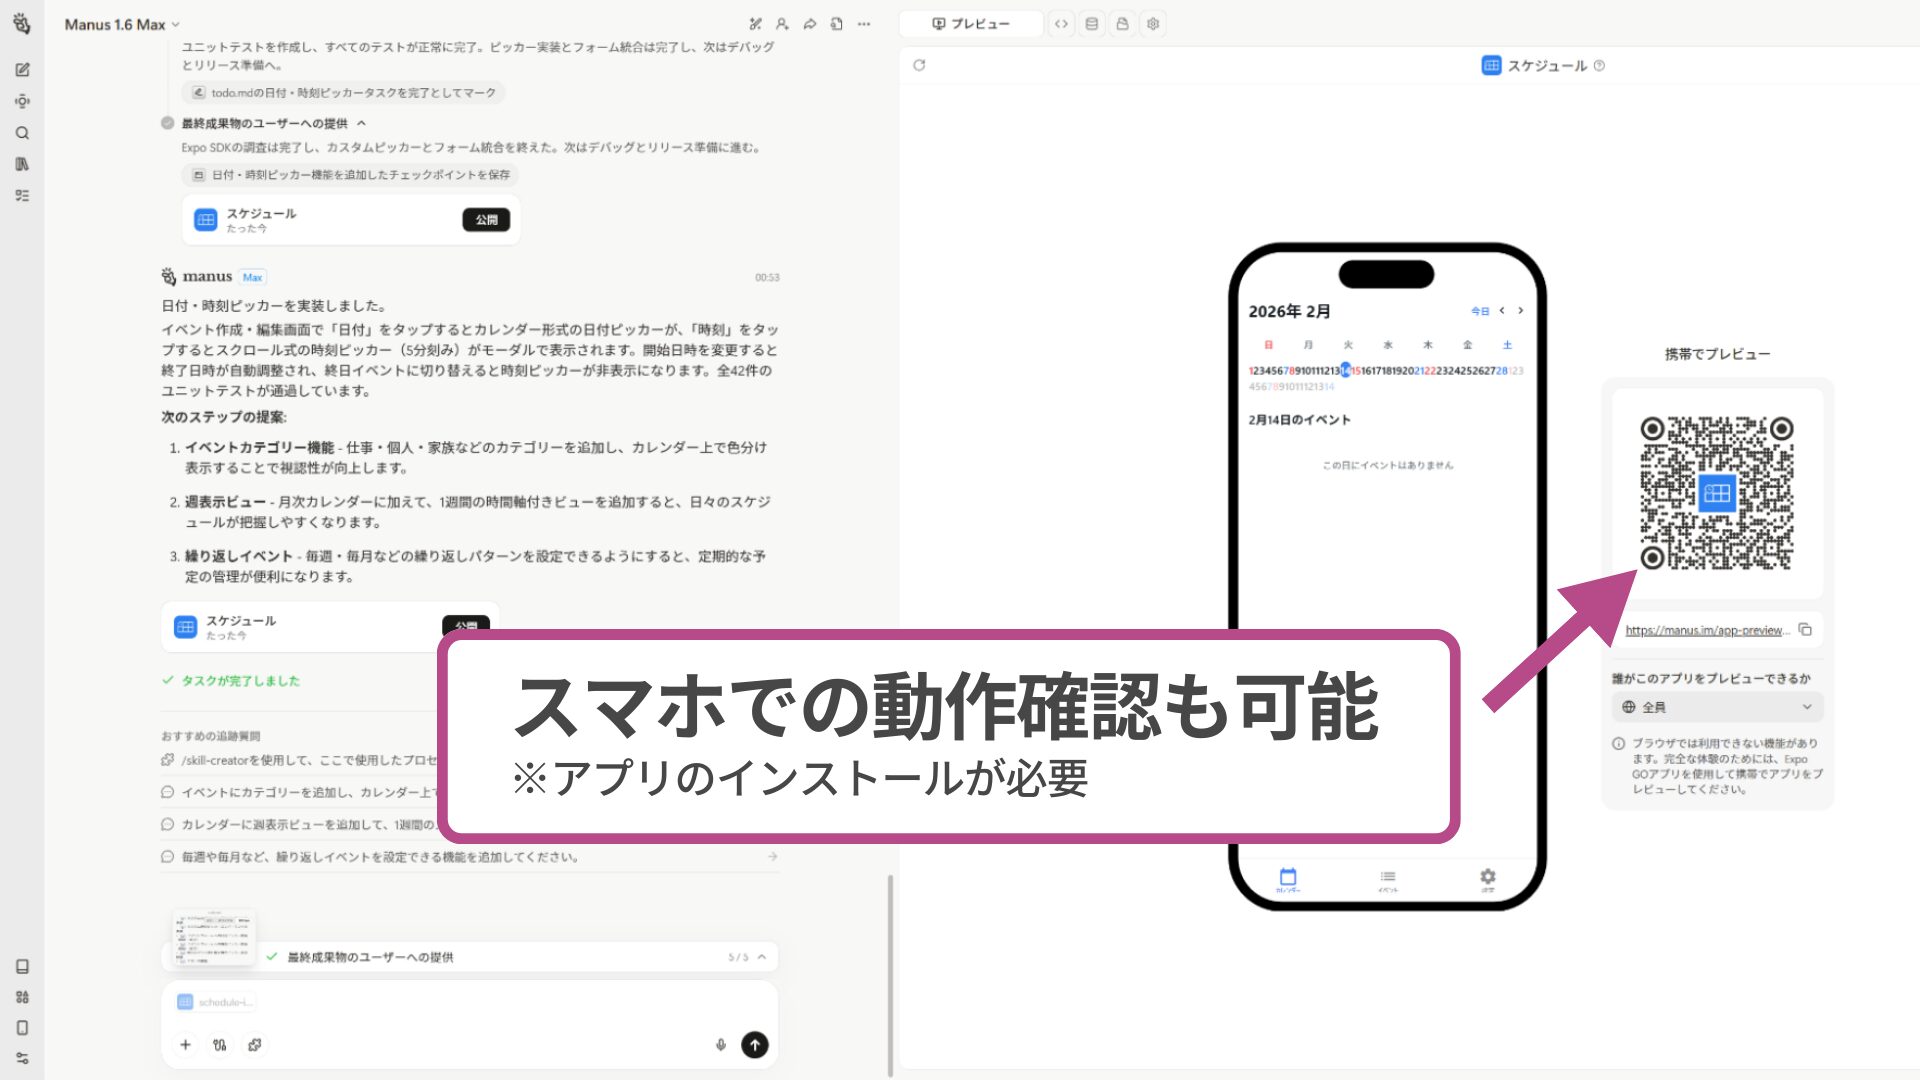Click the share arrow icon in the top toolbar

click(809, 23)
